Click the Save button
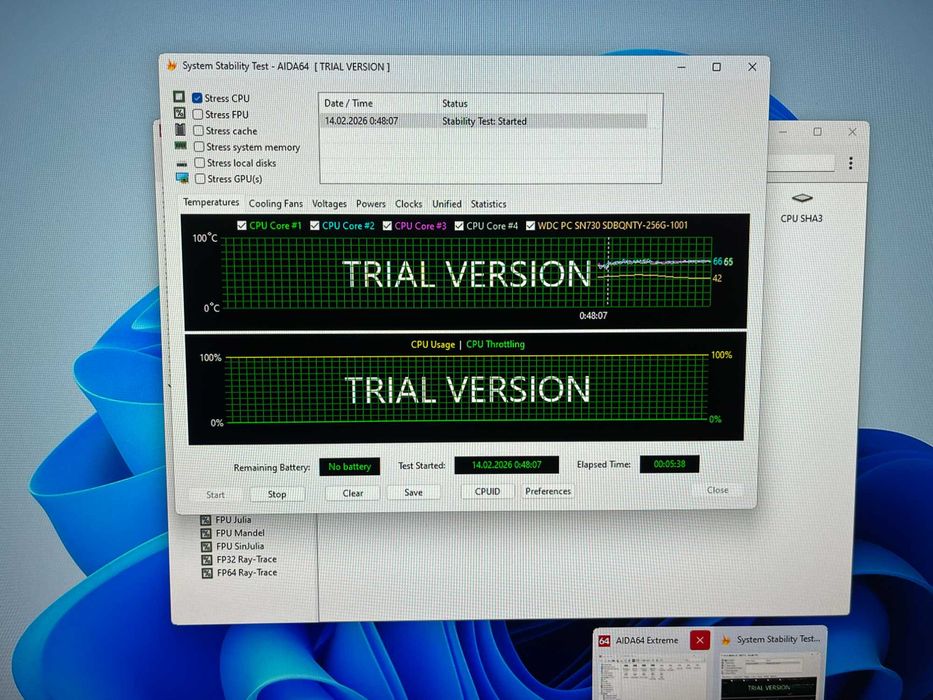 tap(414, 492)
